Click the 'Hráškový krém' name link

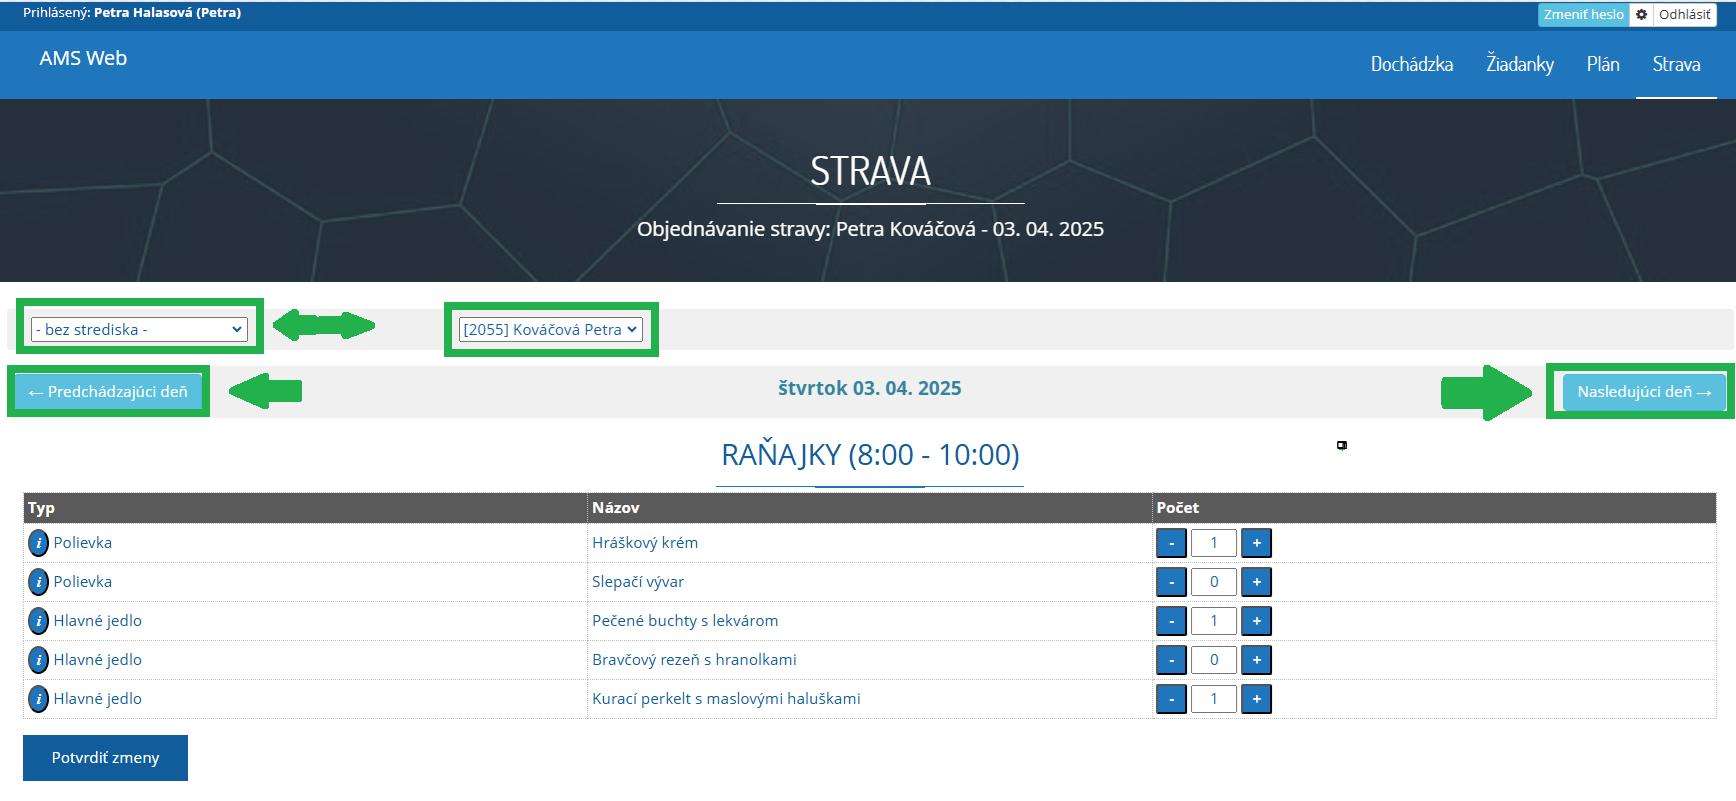645,543
